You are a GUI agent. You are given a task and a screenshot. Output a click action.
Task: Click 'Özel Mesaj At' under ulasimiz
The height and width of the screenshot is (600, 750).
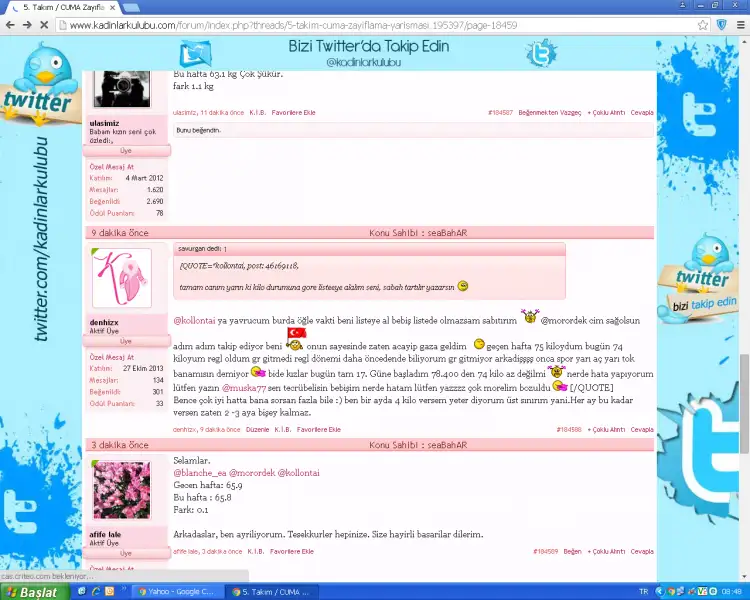tap(111, 167)
